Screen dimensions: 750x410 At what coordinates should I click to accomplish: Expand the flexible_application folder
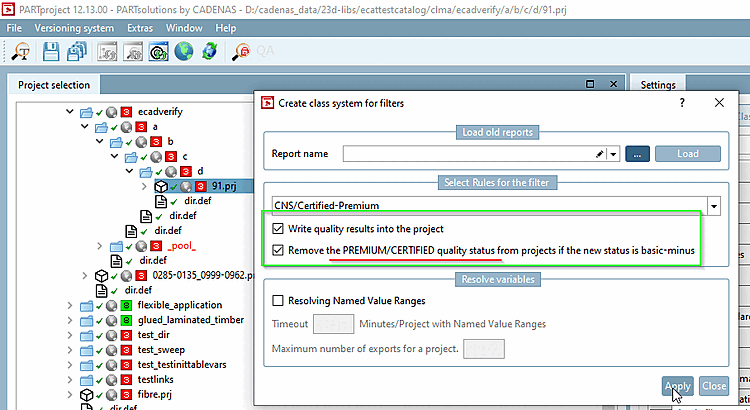70,305
